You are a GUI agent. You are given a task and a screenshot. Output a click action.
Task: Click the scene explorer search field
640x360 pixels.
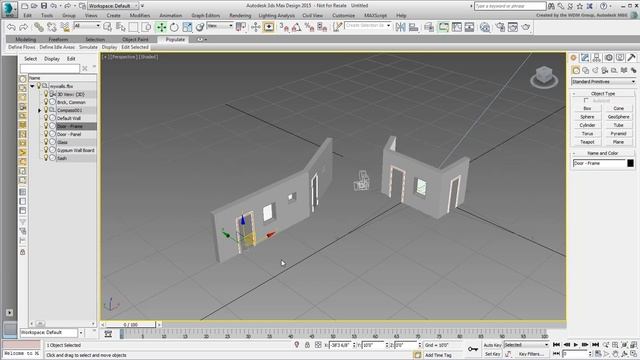click(50, 69)
